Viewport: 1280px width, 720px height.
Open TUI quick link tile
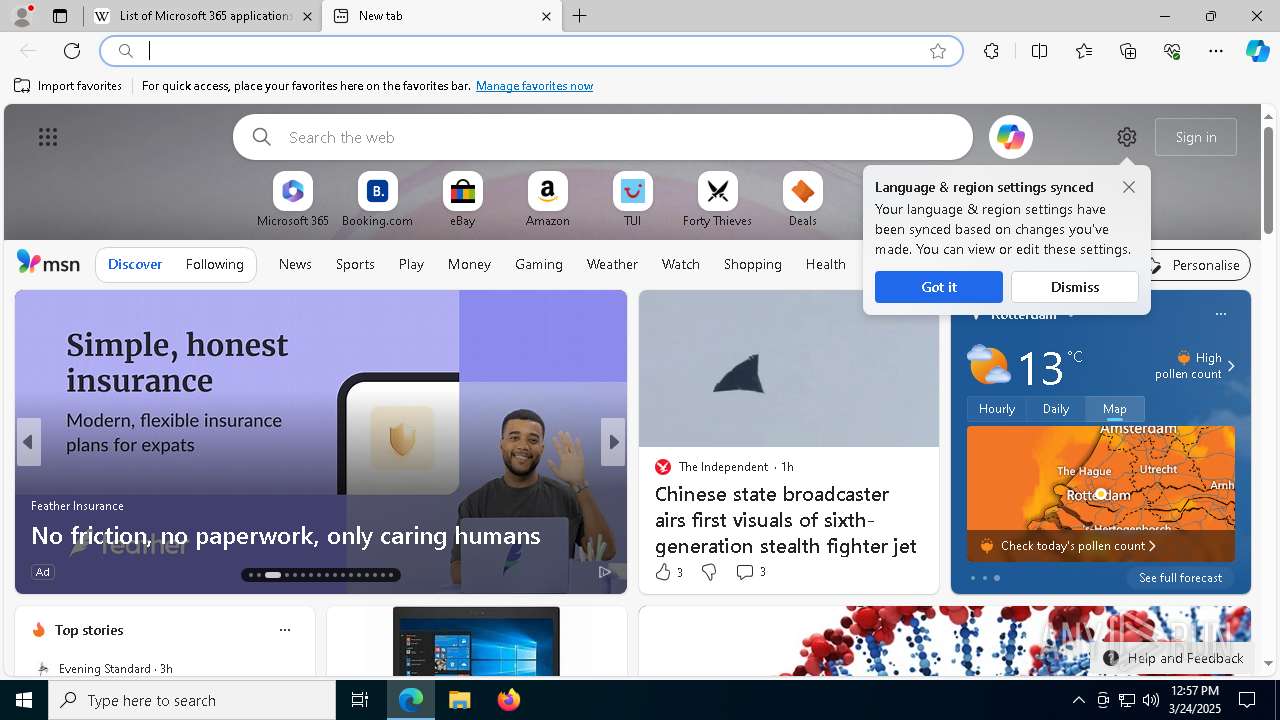click(633, 200)
